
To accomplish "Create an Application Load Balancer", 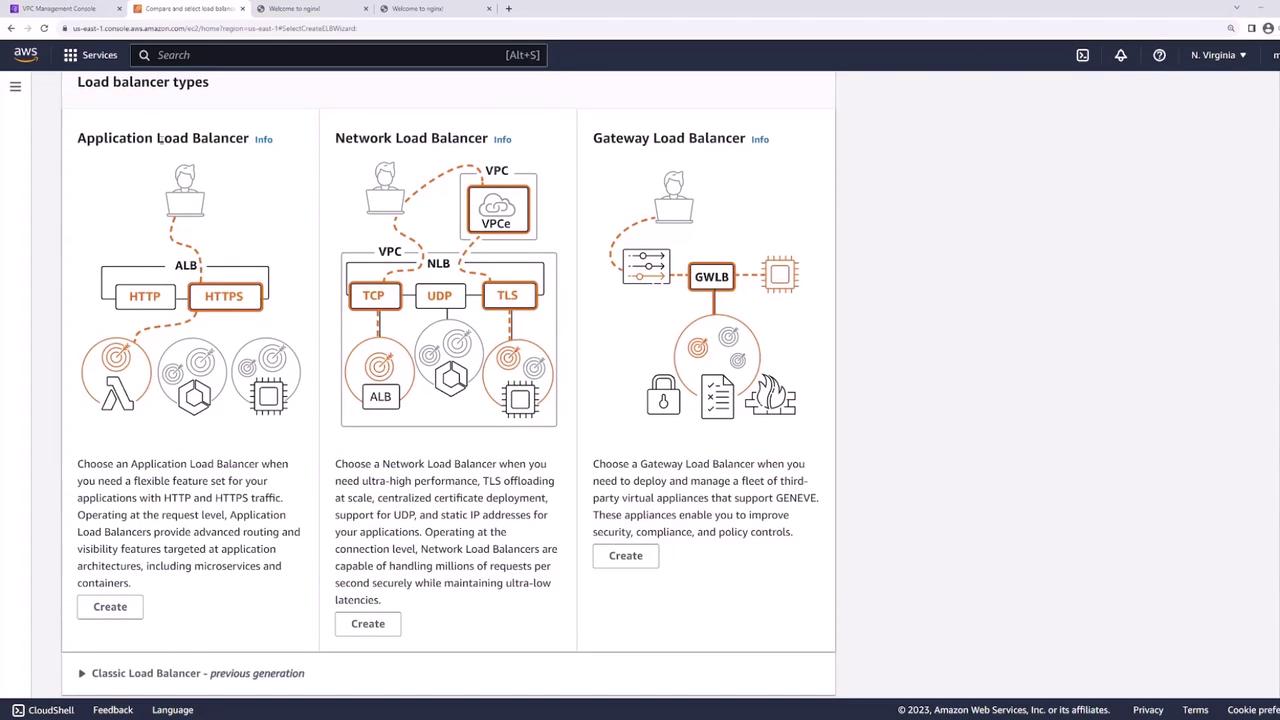I will pyautogui.click(x=110, y=607).
